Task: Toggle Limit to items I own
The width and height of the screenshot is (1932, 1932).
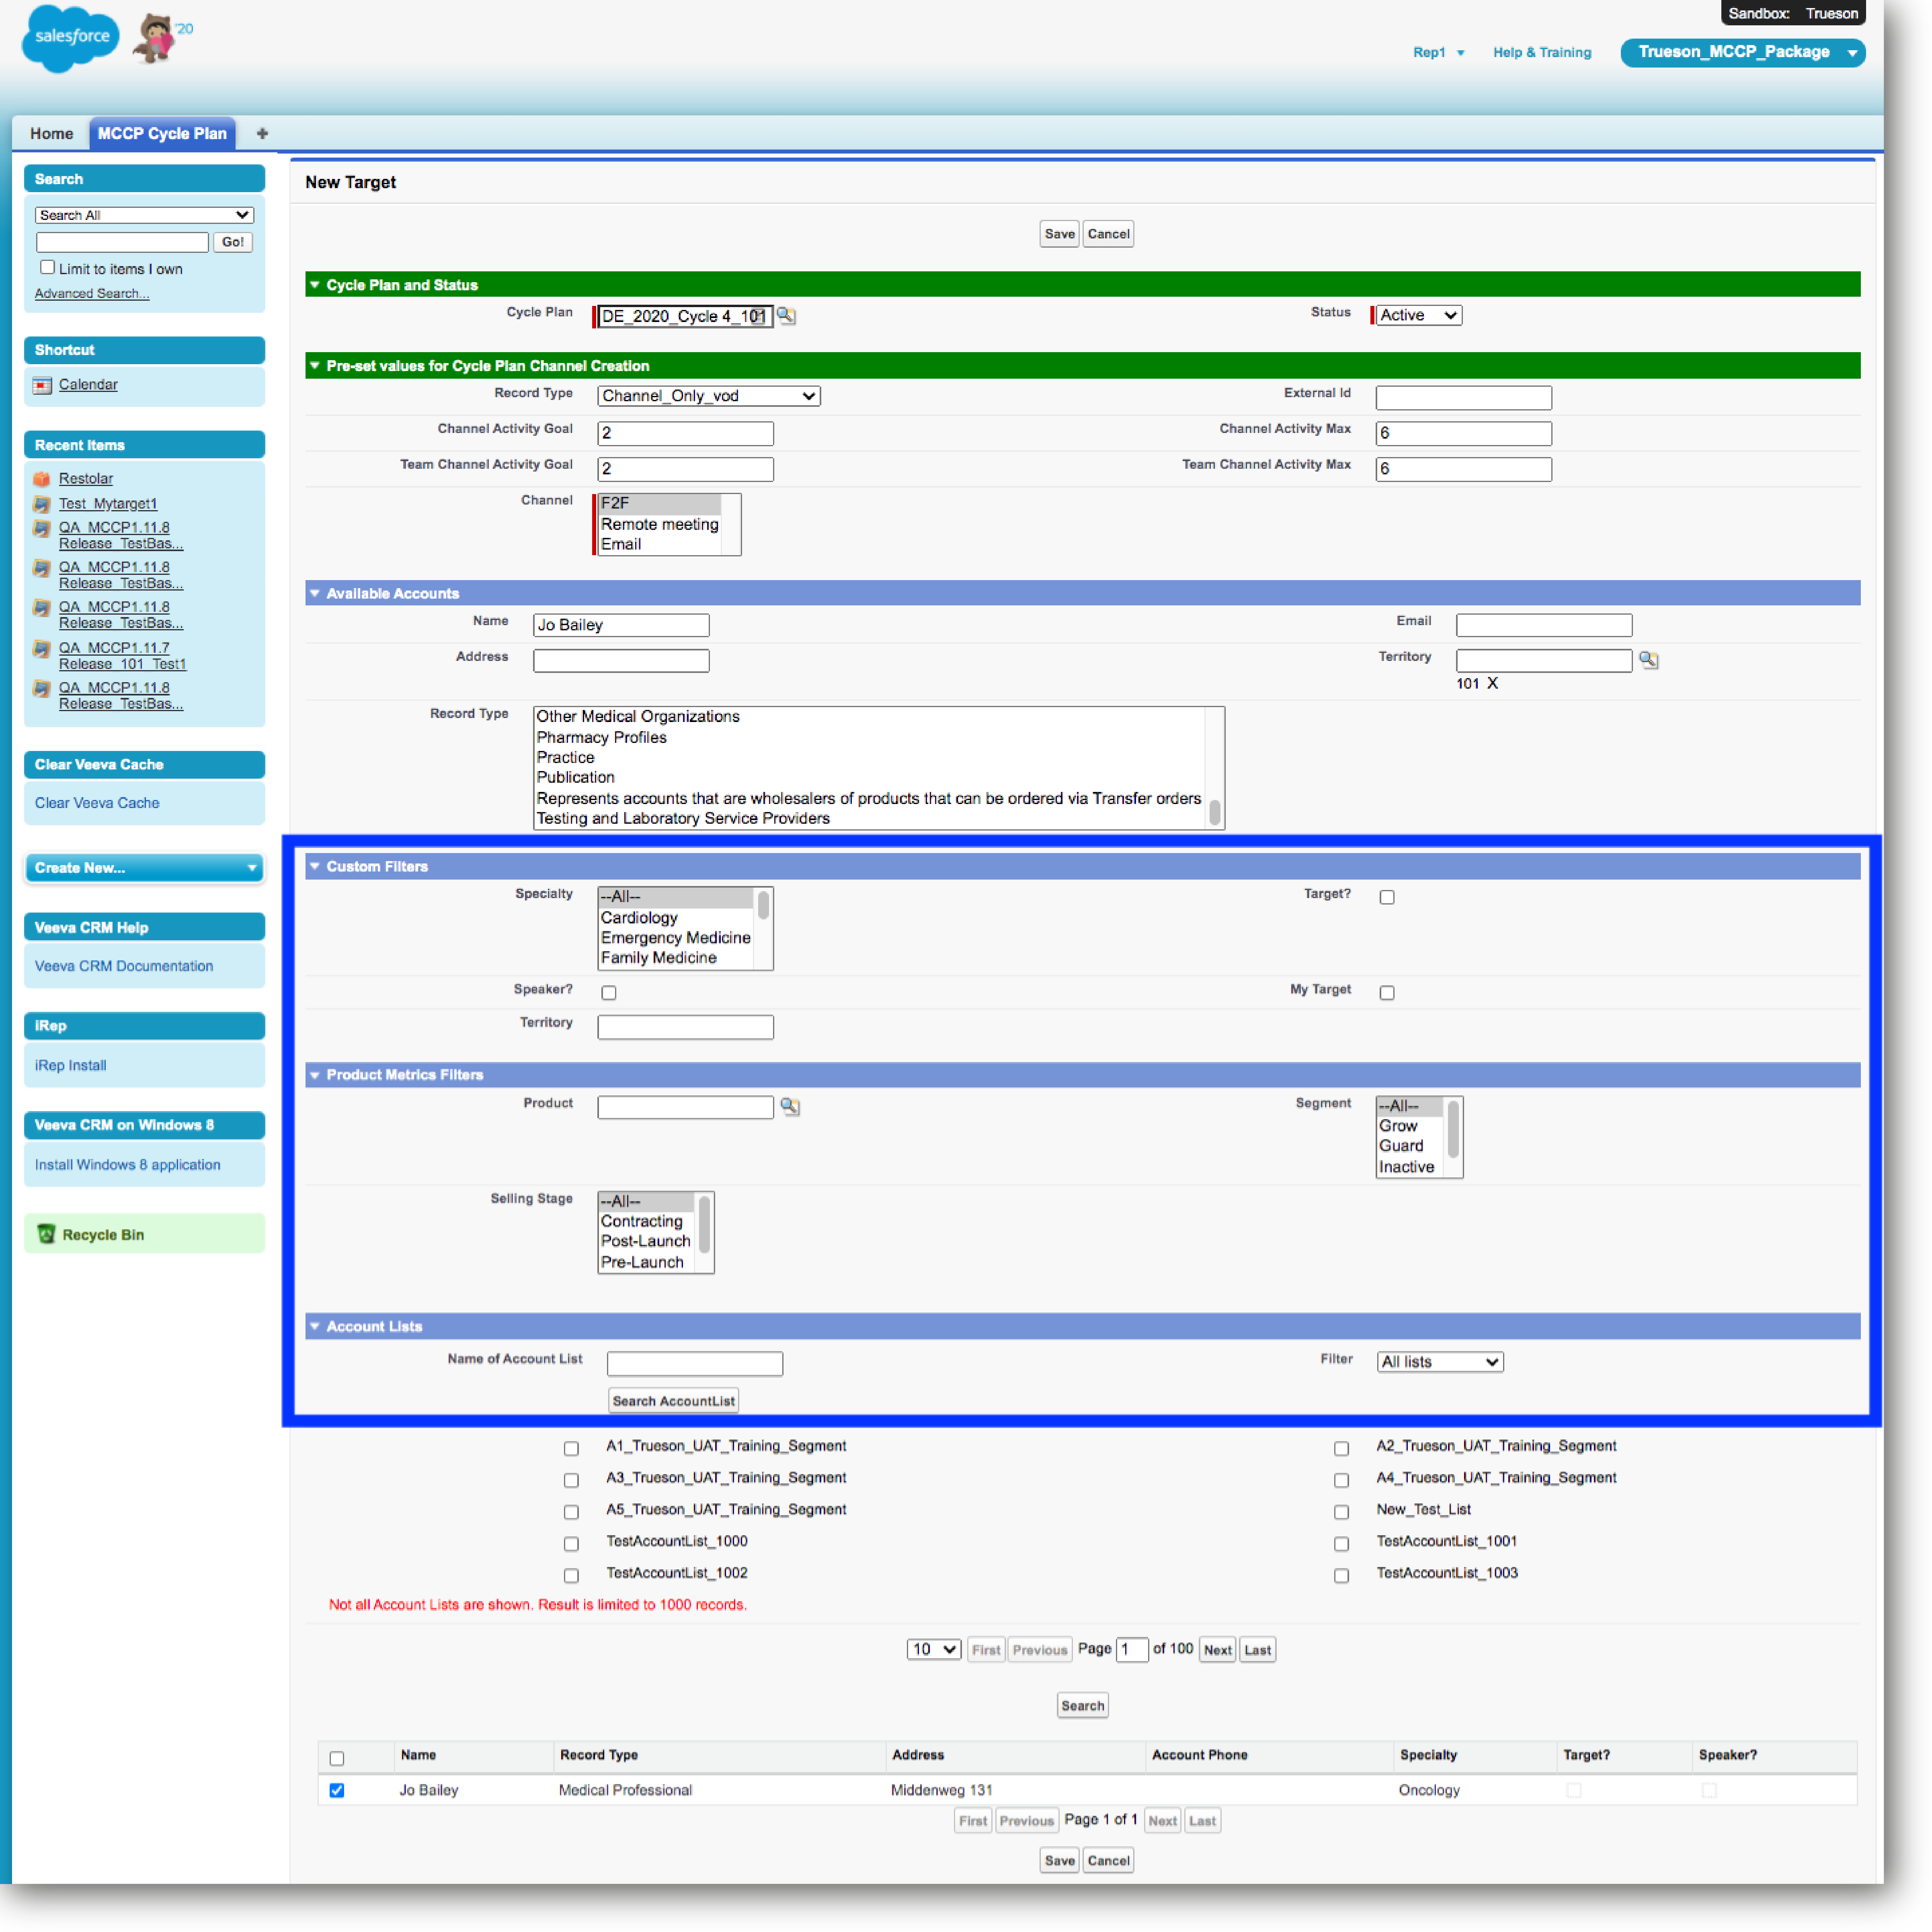Action: click(47, 267)
